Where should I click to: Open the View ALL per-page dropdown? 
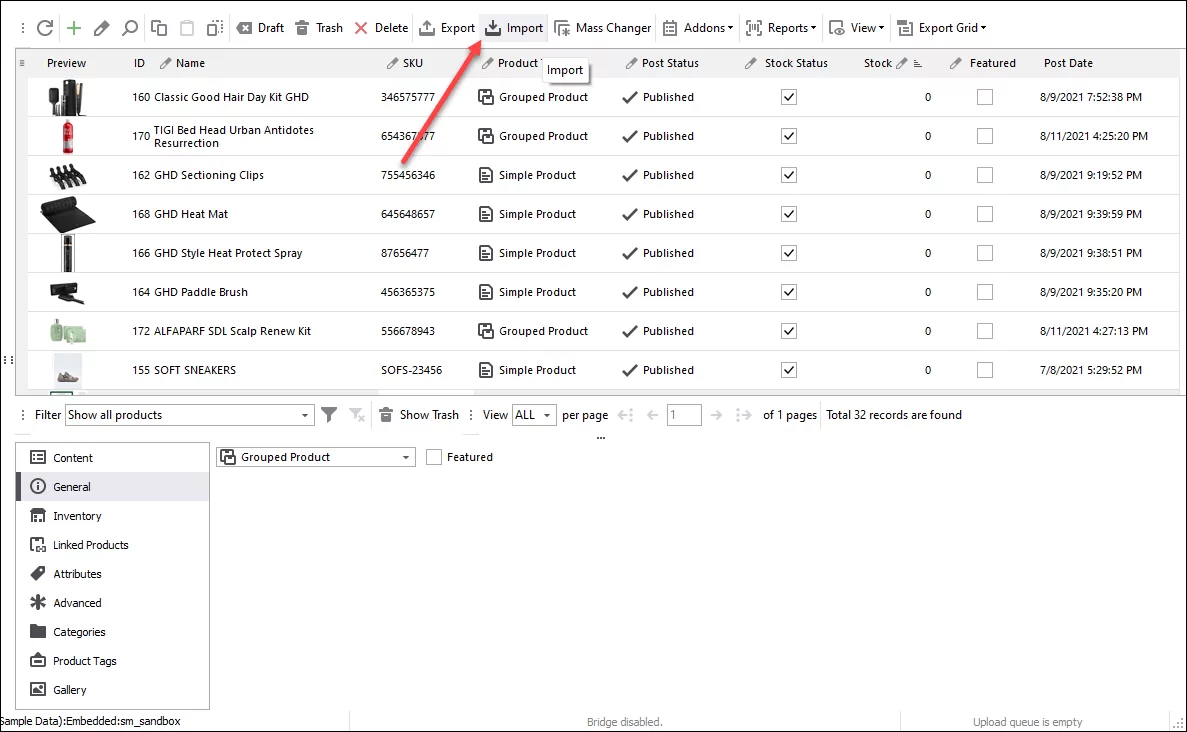[534, 414]
